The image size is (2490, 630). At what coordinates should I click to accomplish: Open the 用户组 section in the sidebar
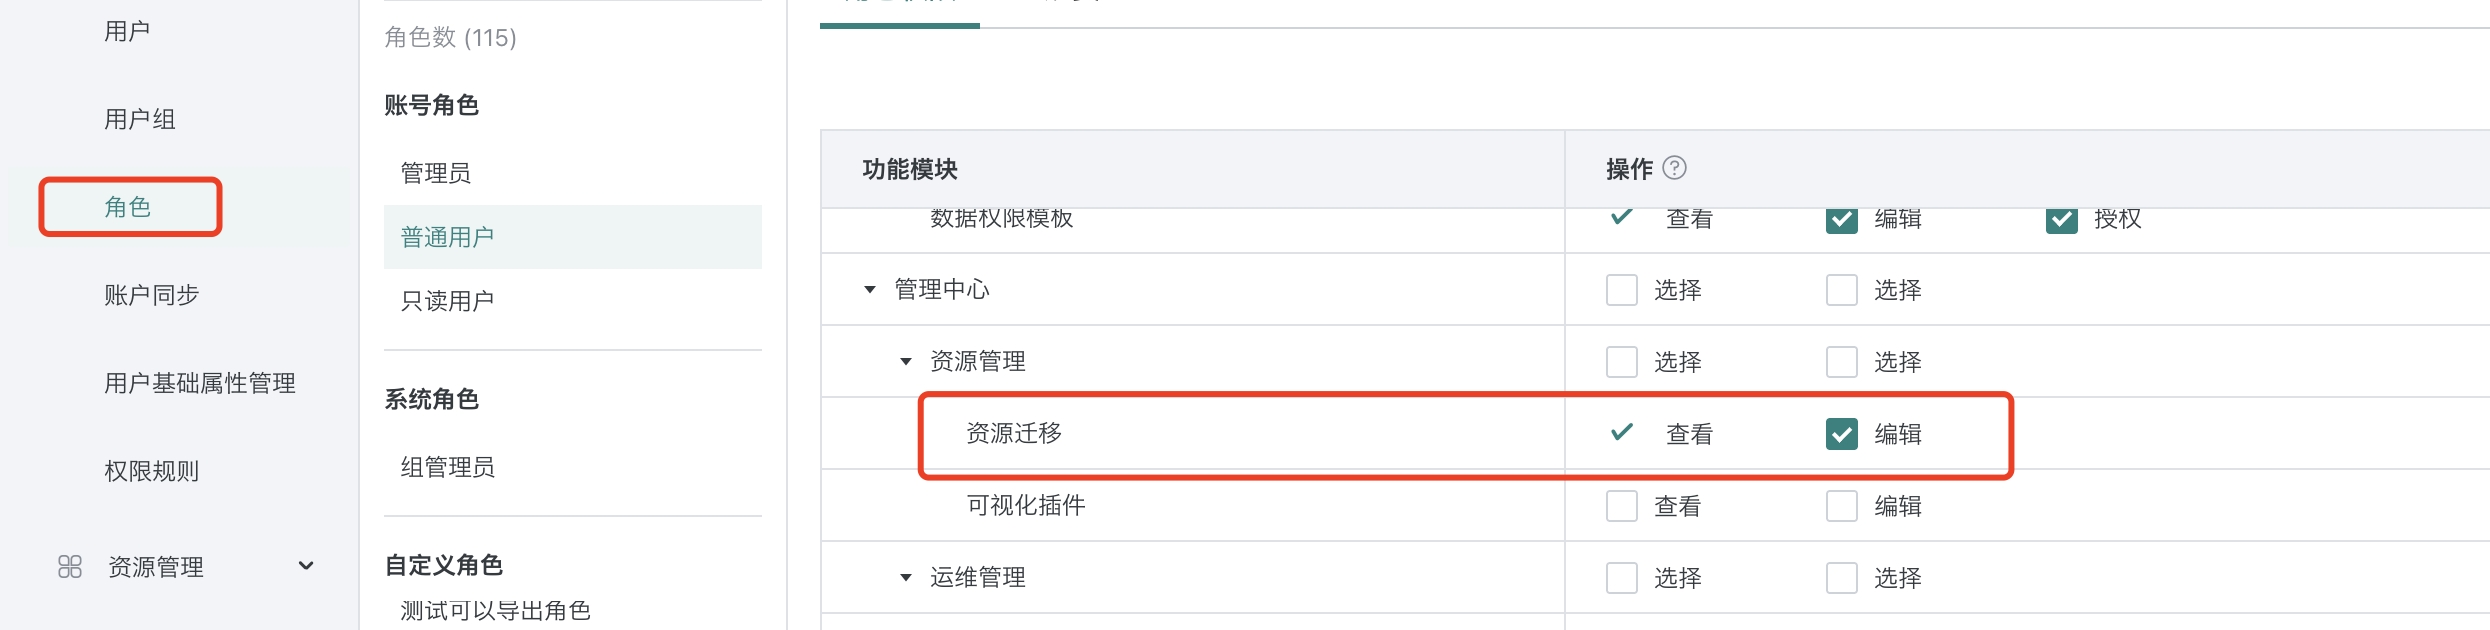[x=139, y=118]
